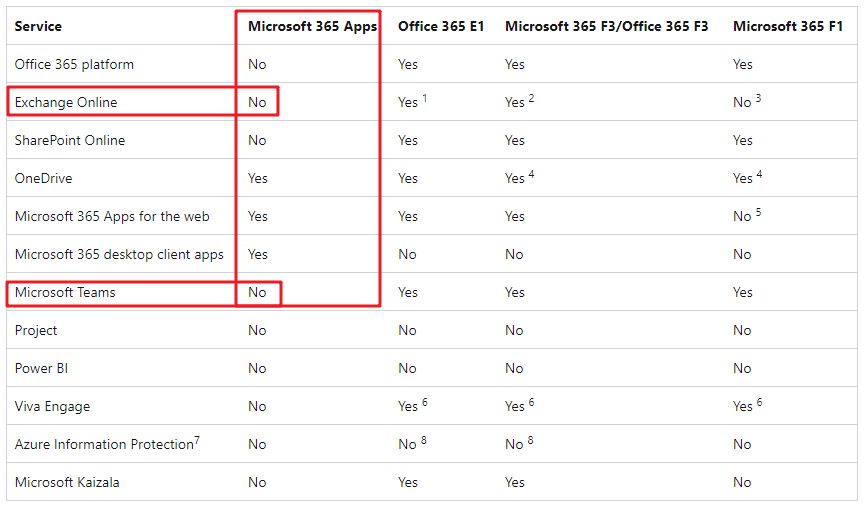Click No 5 for Apps for the web under F1
Viewport: 868px width, 510px height.
[x=747, y=215]
